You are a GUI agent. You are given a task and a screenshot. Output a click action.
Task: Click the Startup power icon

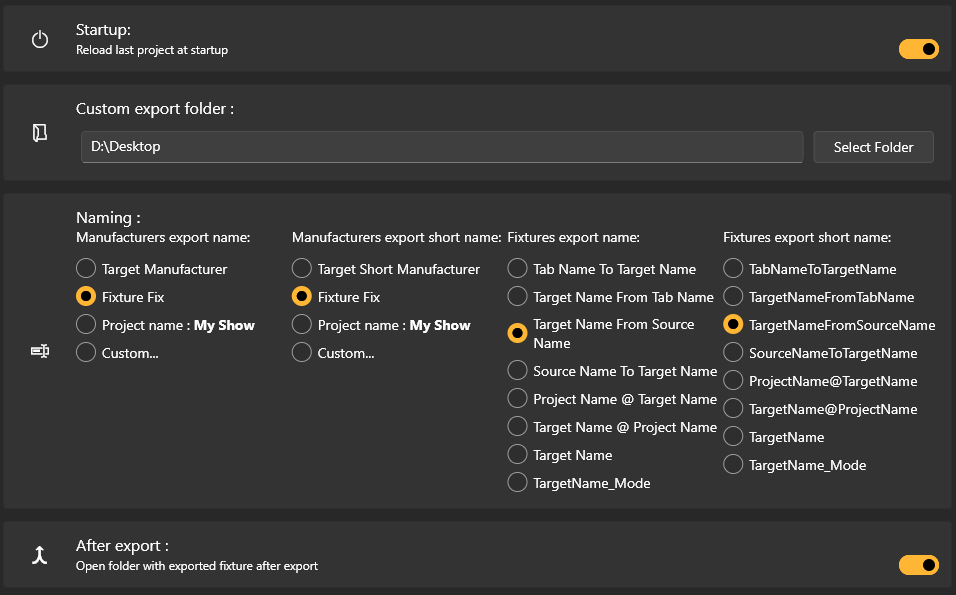[40, 40]
